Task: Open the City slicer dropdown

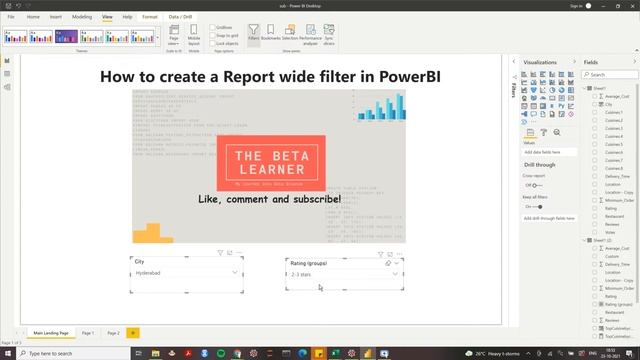Action: click(x=235, y=273)
